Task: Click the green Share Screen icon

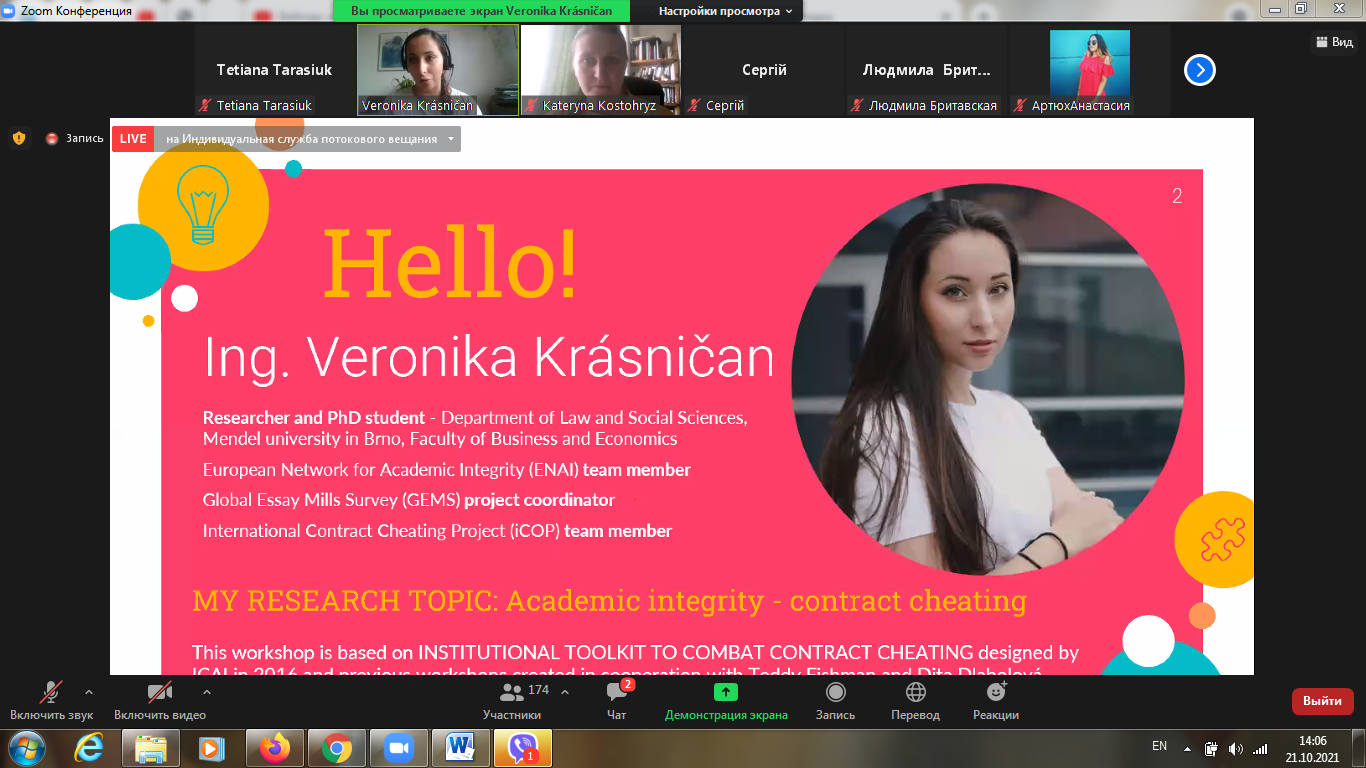Action: (x=726, y=693)
